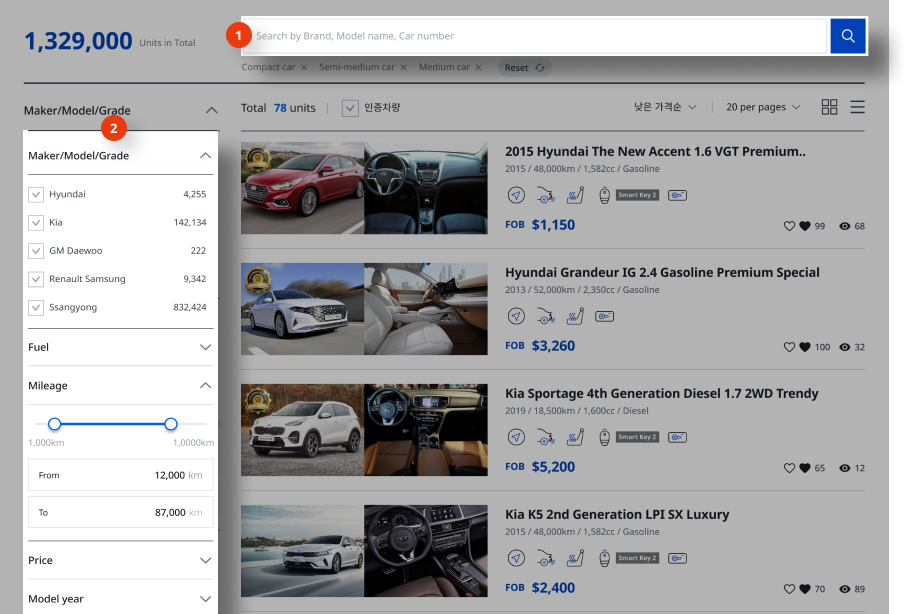Open the 낮은 가격순 sort dropdown

tap(665, 107)
